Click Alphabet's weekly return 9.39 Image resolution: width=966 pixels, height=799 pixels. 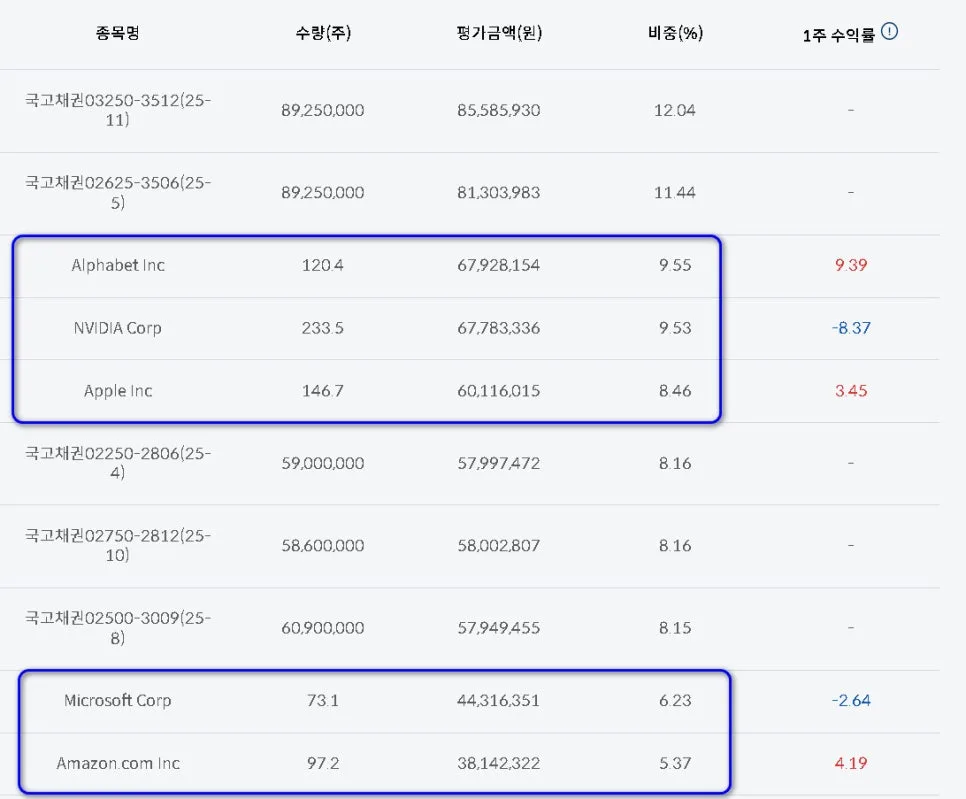[x=851, y=266]
